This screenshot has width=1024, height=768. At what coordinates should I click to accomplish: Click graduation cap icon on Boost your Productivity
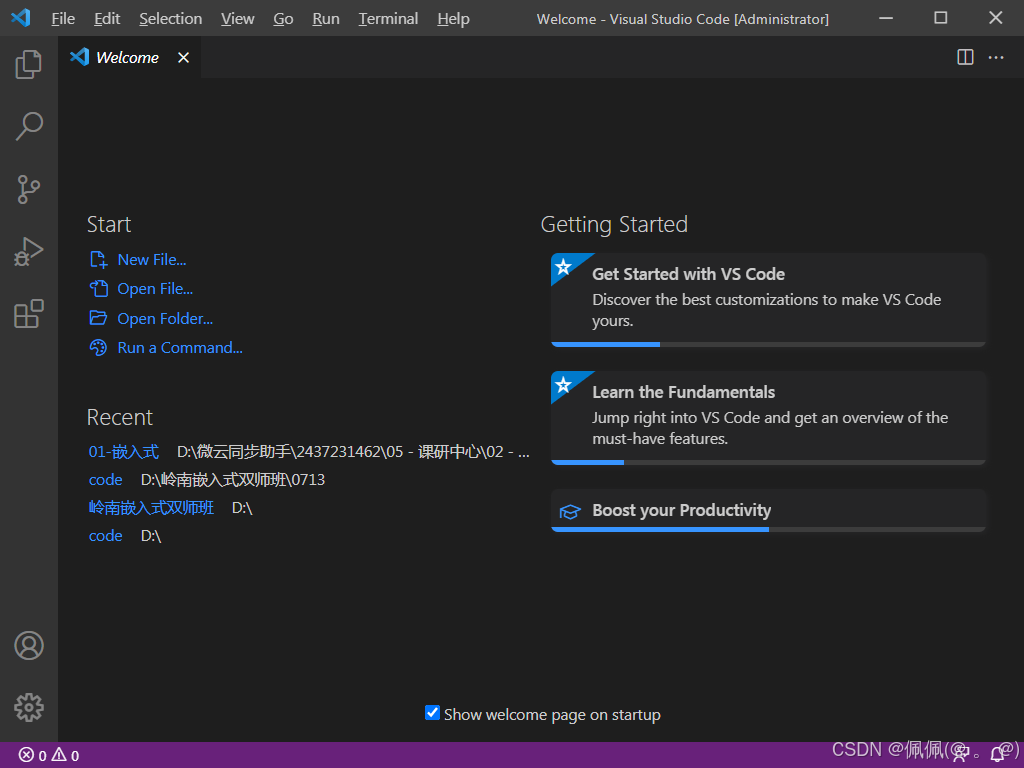570,511
